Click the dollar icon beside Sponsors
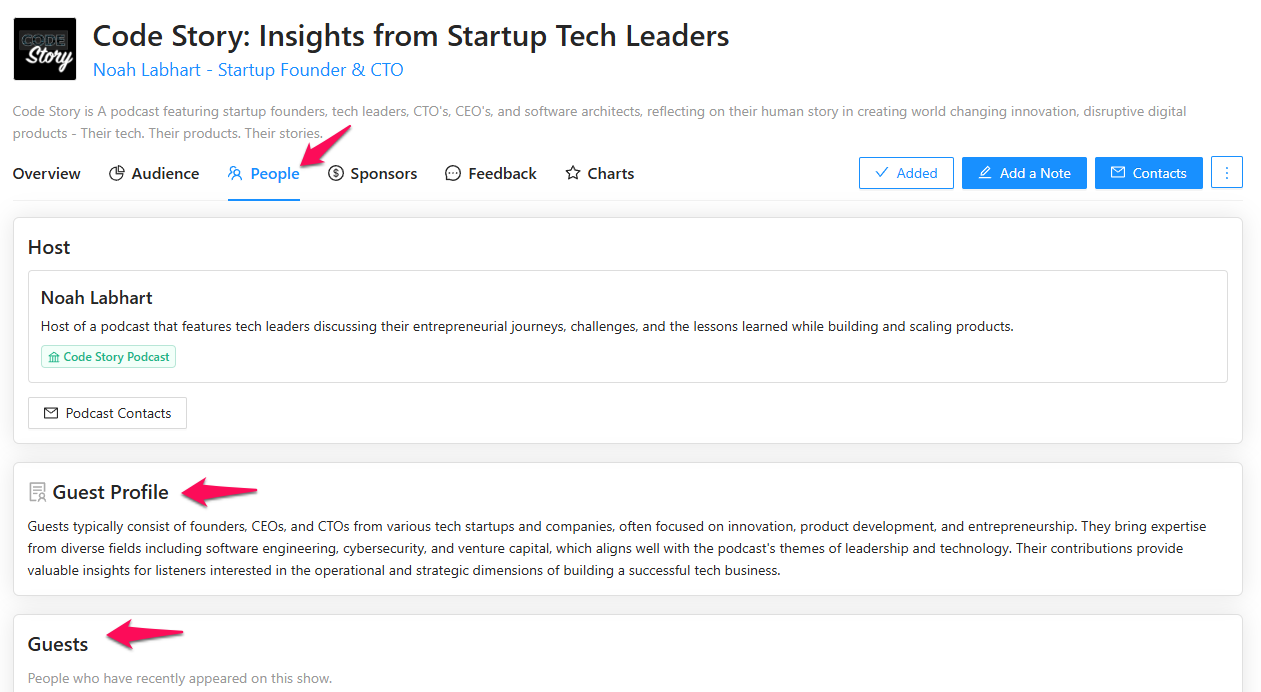 click(x=336, y=173)
